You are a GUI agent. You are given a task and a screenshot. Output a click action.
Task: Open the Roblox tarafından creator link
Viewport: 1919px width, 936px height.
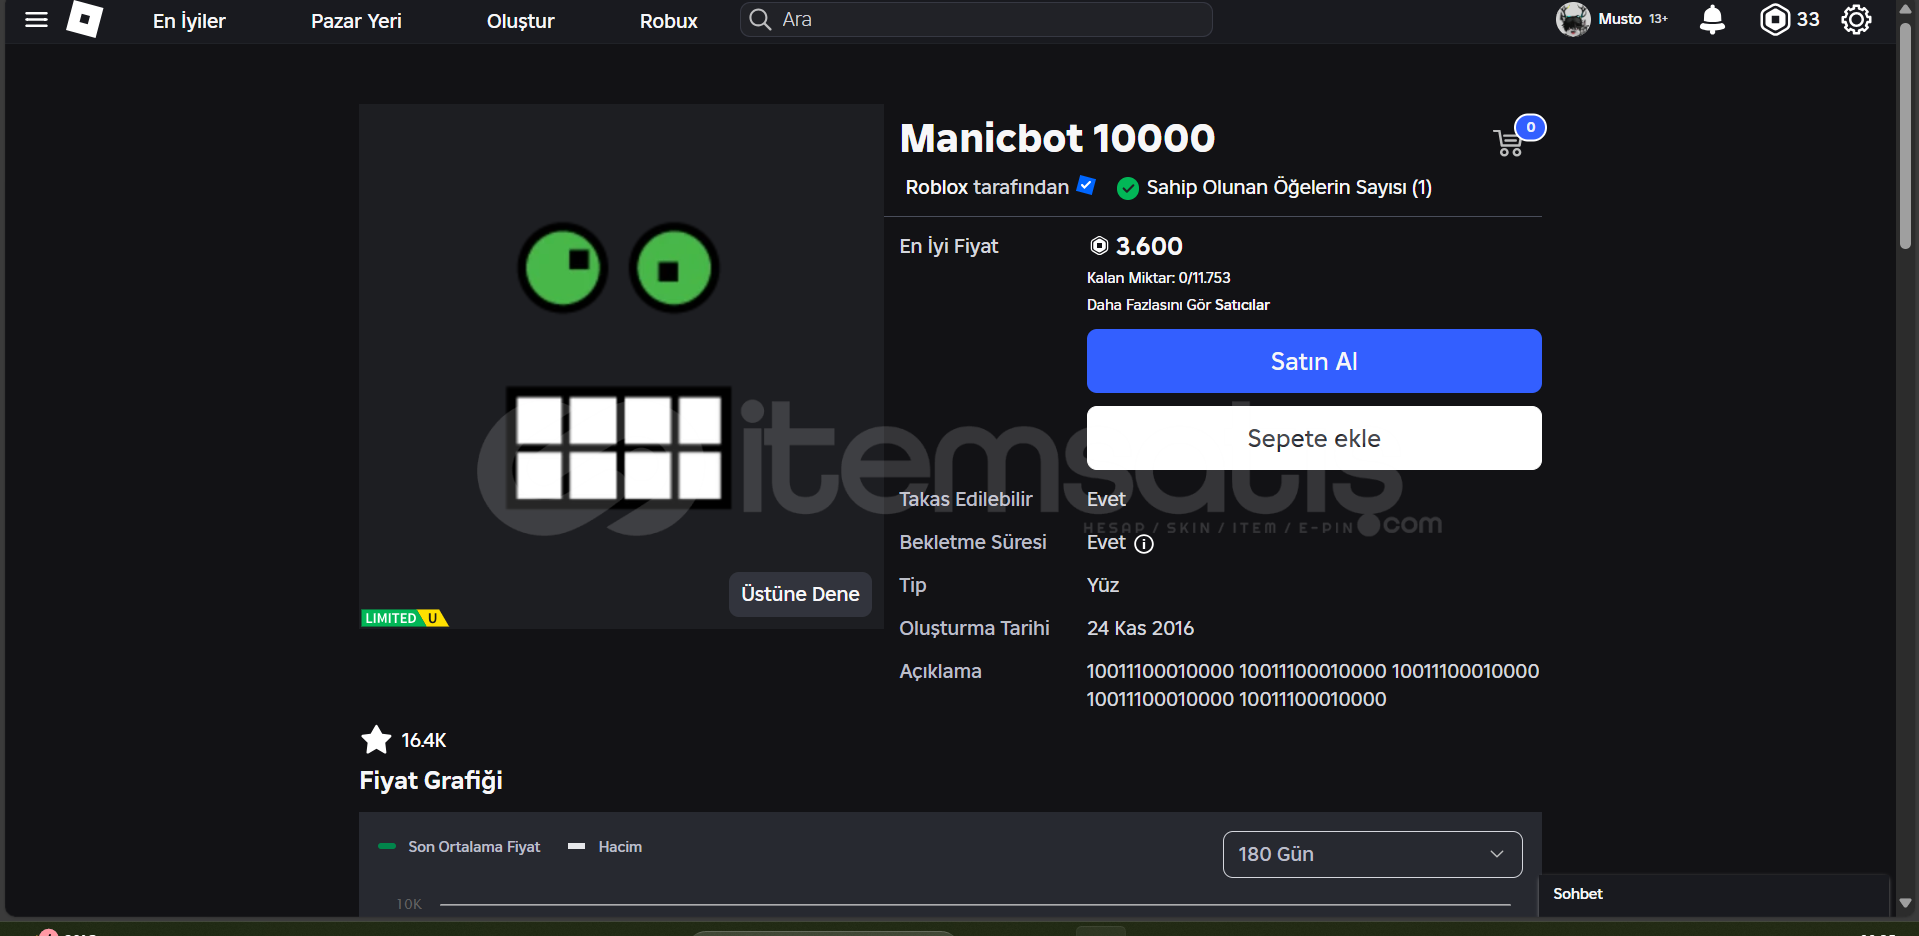987,187
